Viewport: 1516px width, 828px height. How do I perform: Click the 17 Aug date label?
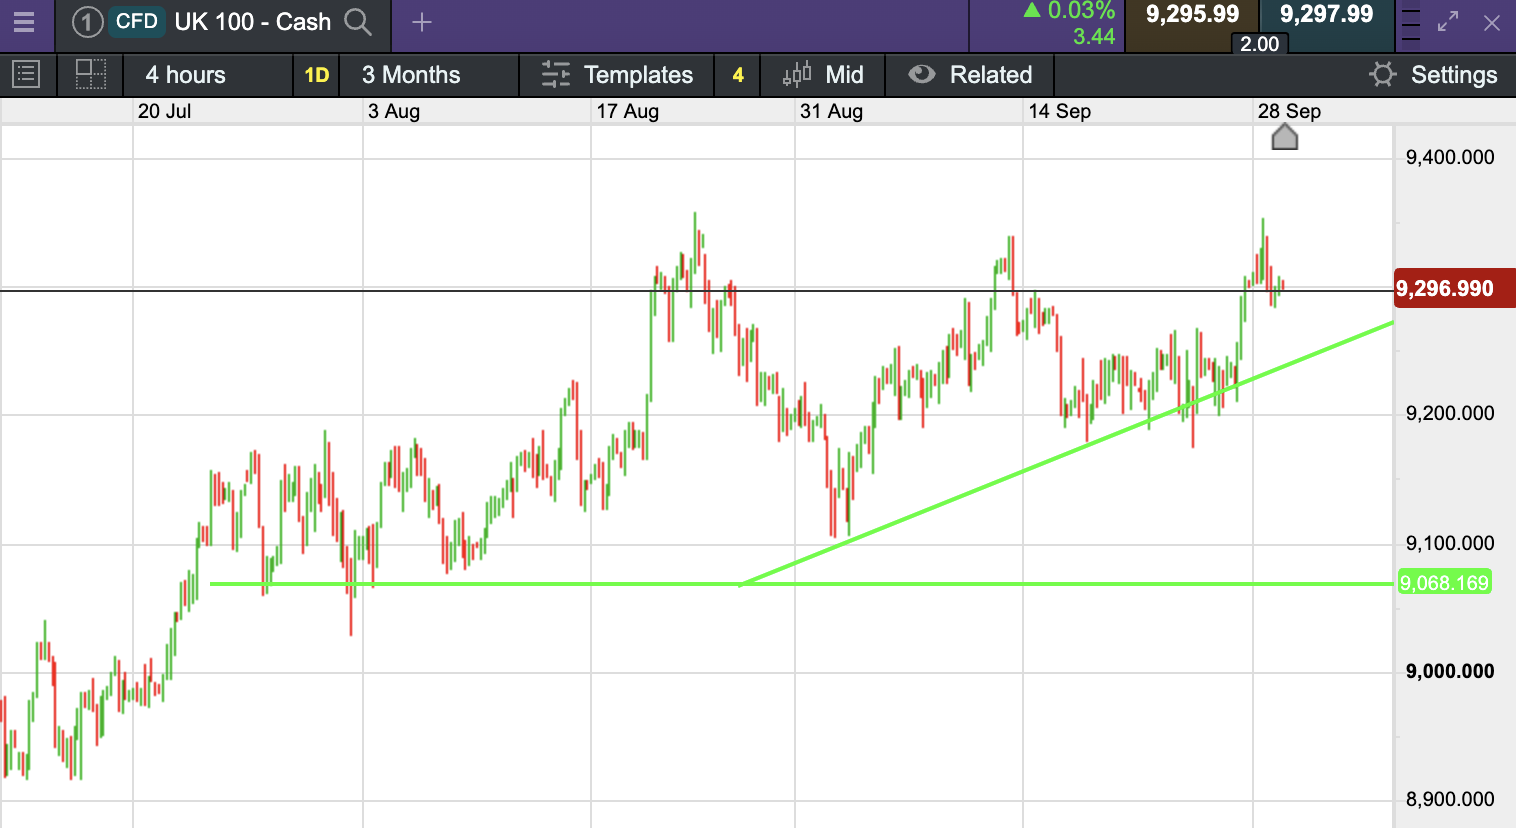628,111
